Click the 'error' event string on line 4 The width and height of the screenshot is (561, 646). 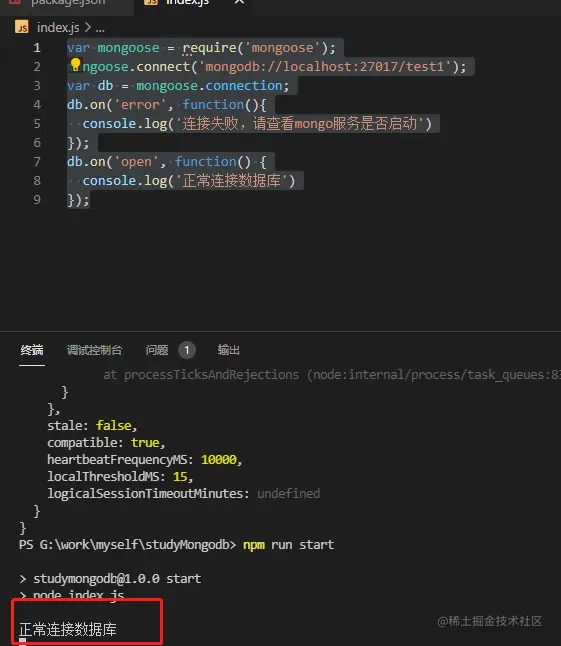click(140, 105)
